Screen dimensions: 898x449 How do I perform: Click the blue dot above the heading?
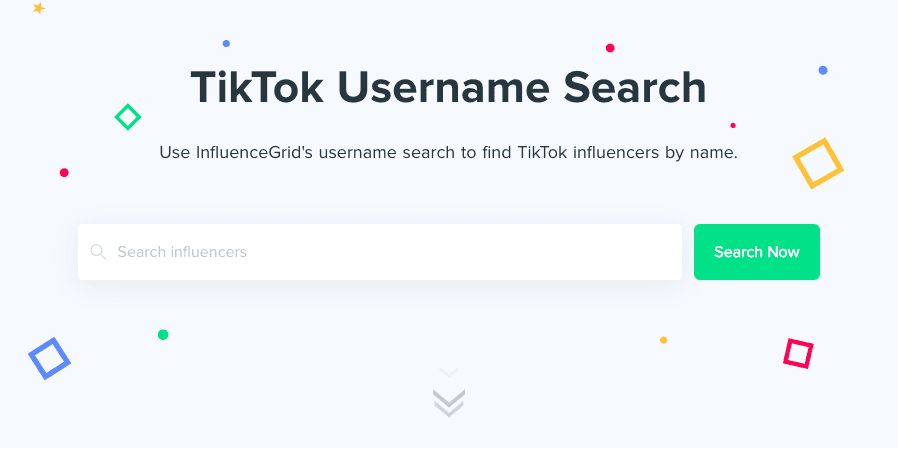point(226,44)
